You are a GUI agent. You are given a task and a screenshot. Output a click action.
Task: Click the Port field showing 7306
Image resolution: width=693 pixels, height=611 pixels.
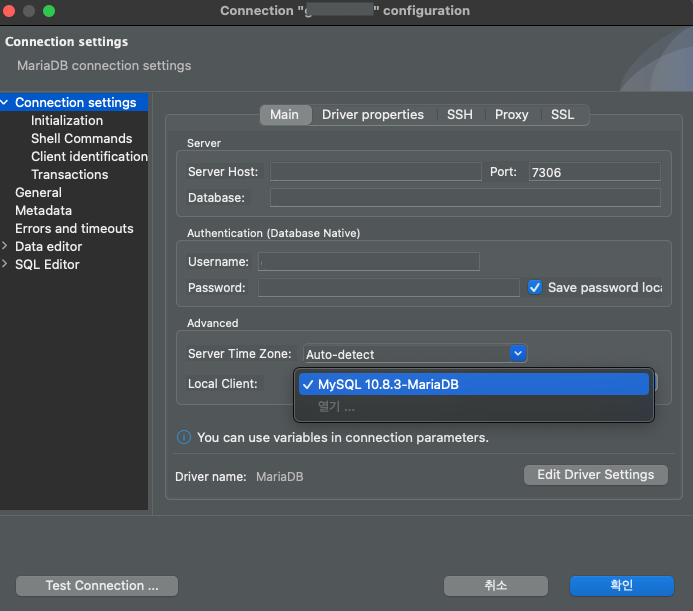(x=594, y=172)
